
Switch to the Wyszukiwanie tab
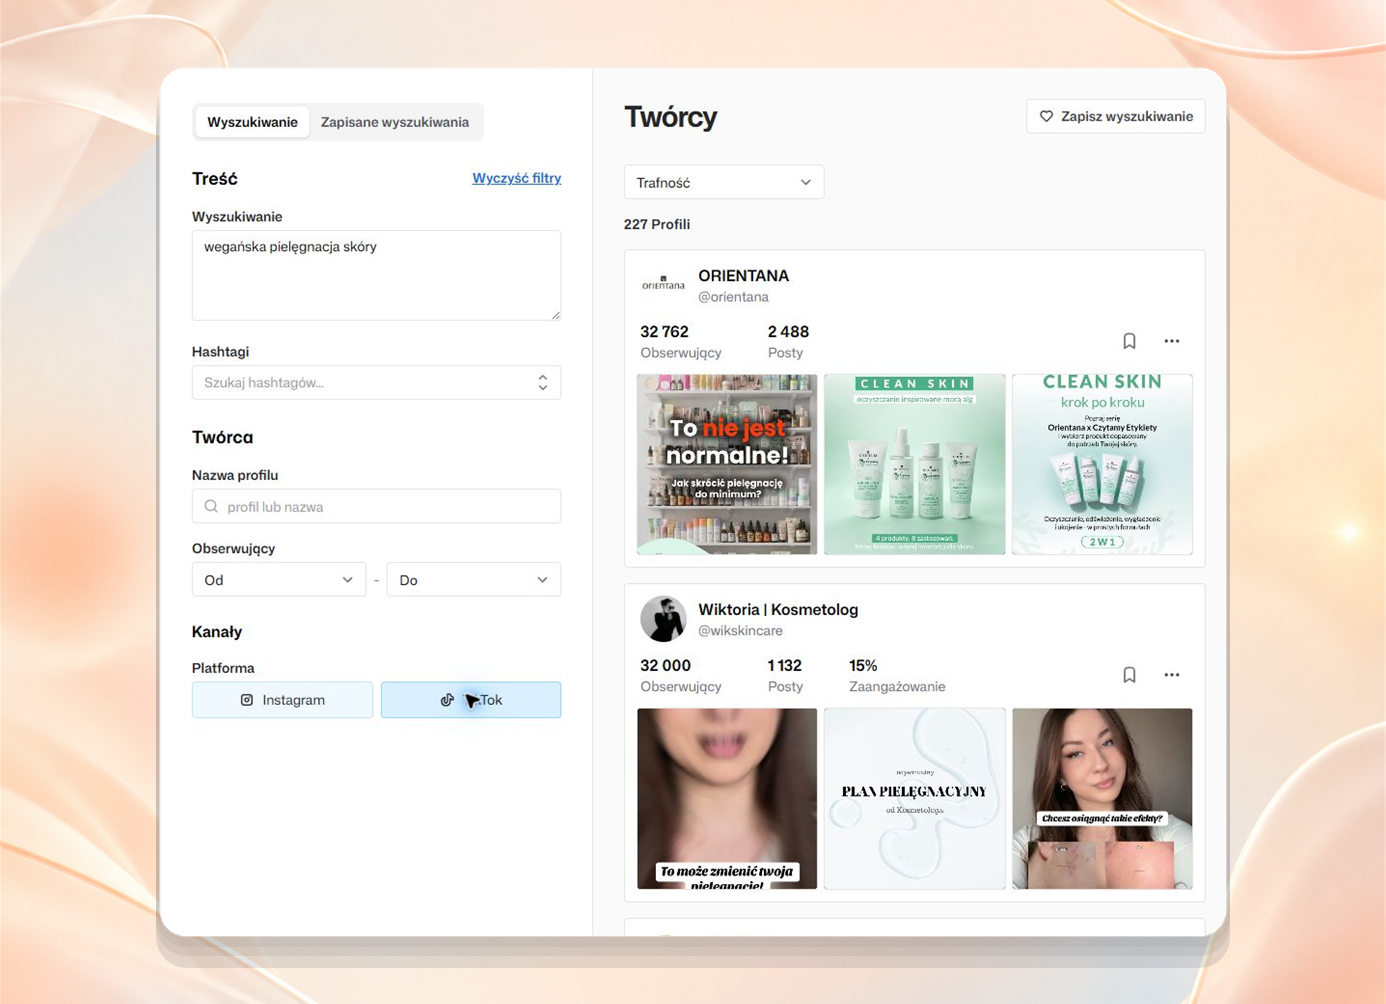(x=252, y=122)
